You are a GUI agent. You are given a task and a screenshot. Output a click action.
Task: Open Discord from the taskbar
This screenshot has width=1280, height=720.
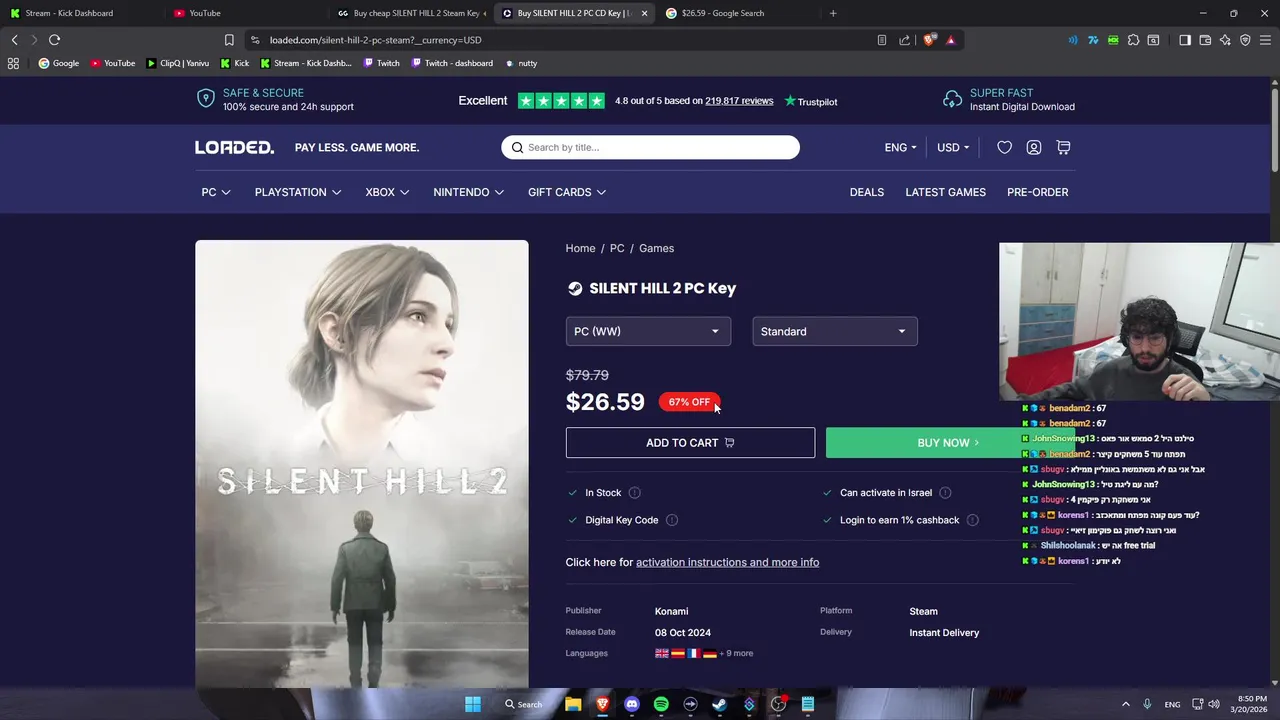click(631, 704)
